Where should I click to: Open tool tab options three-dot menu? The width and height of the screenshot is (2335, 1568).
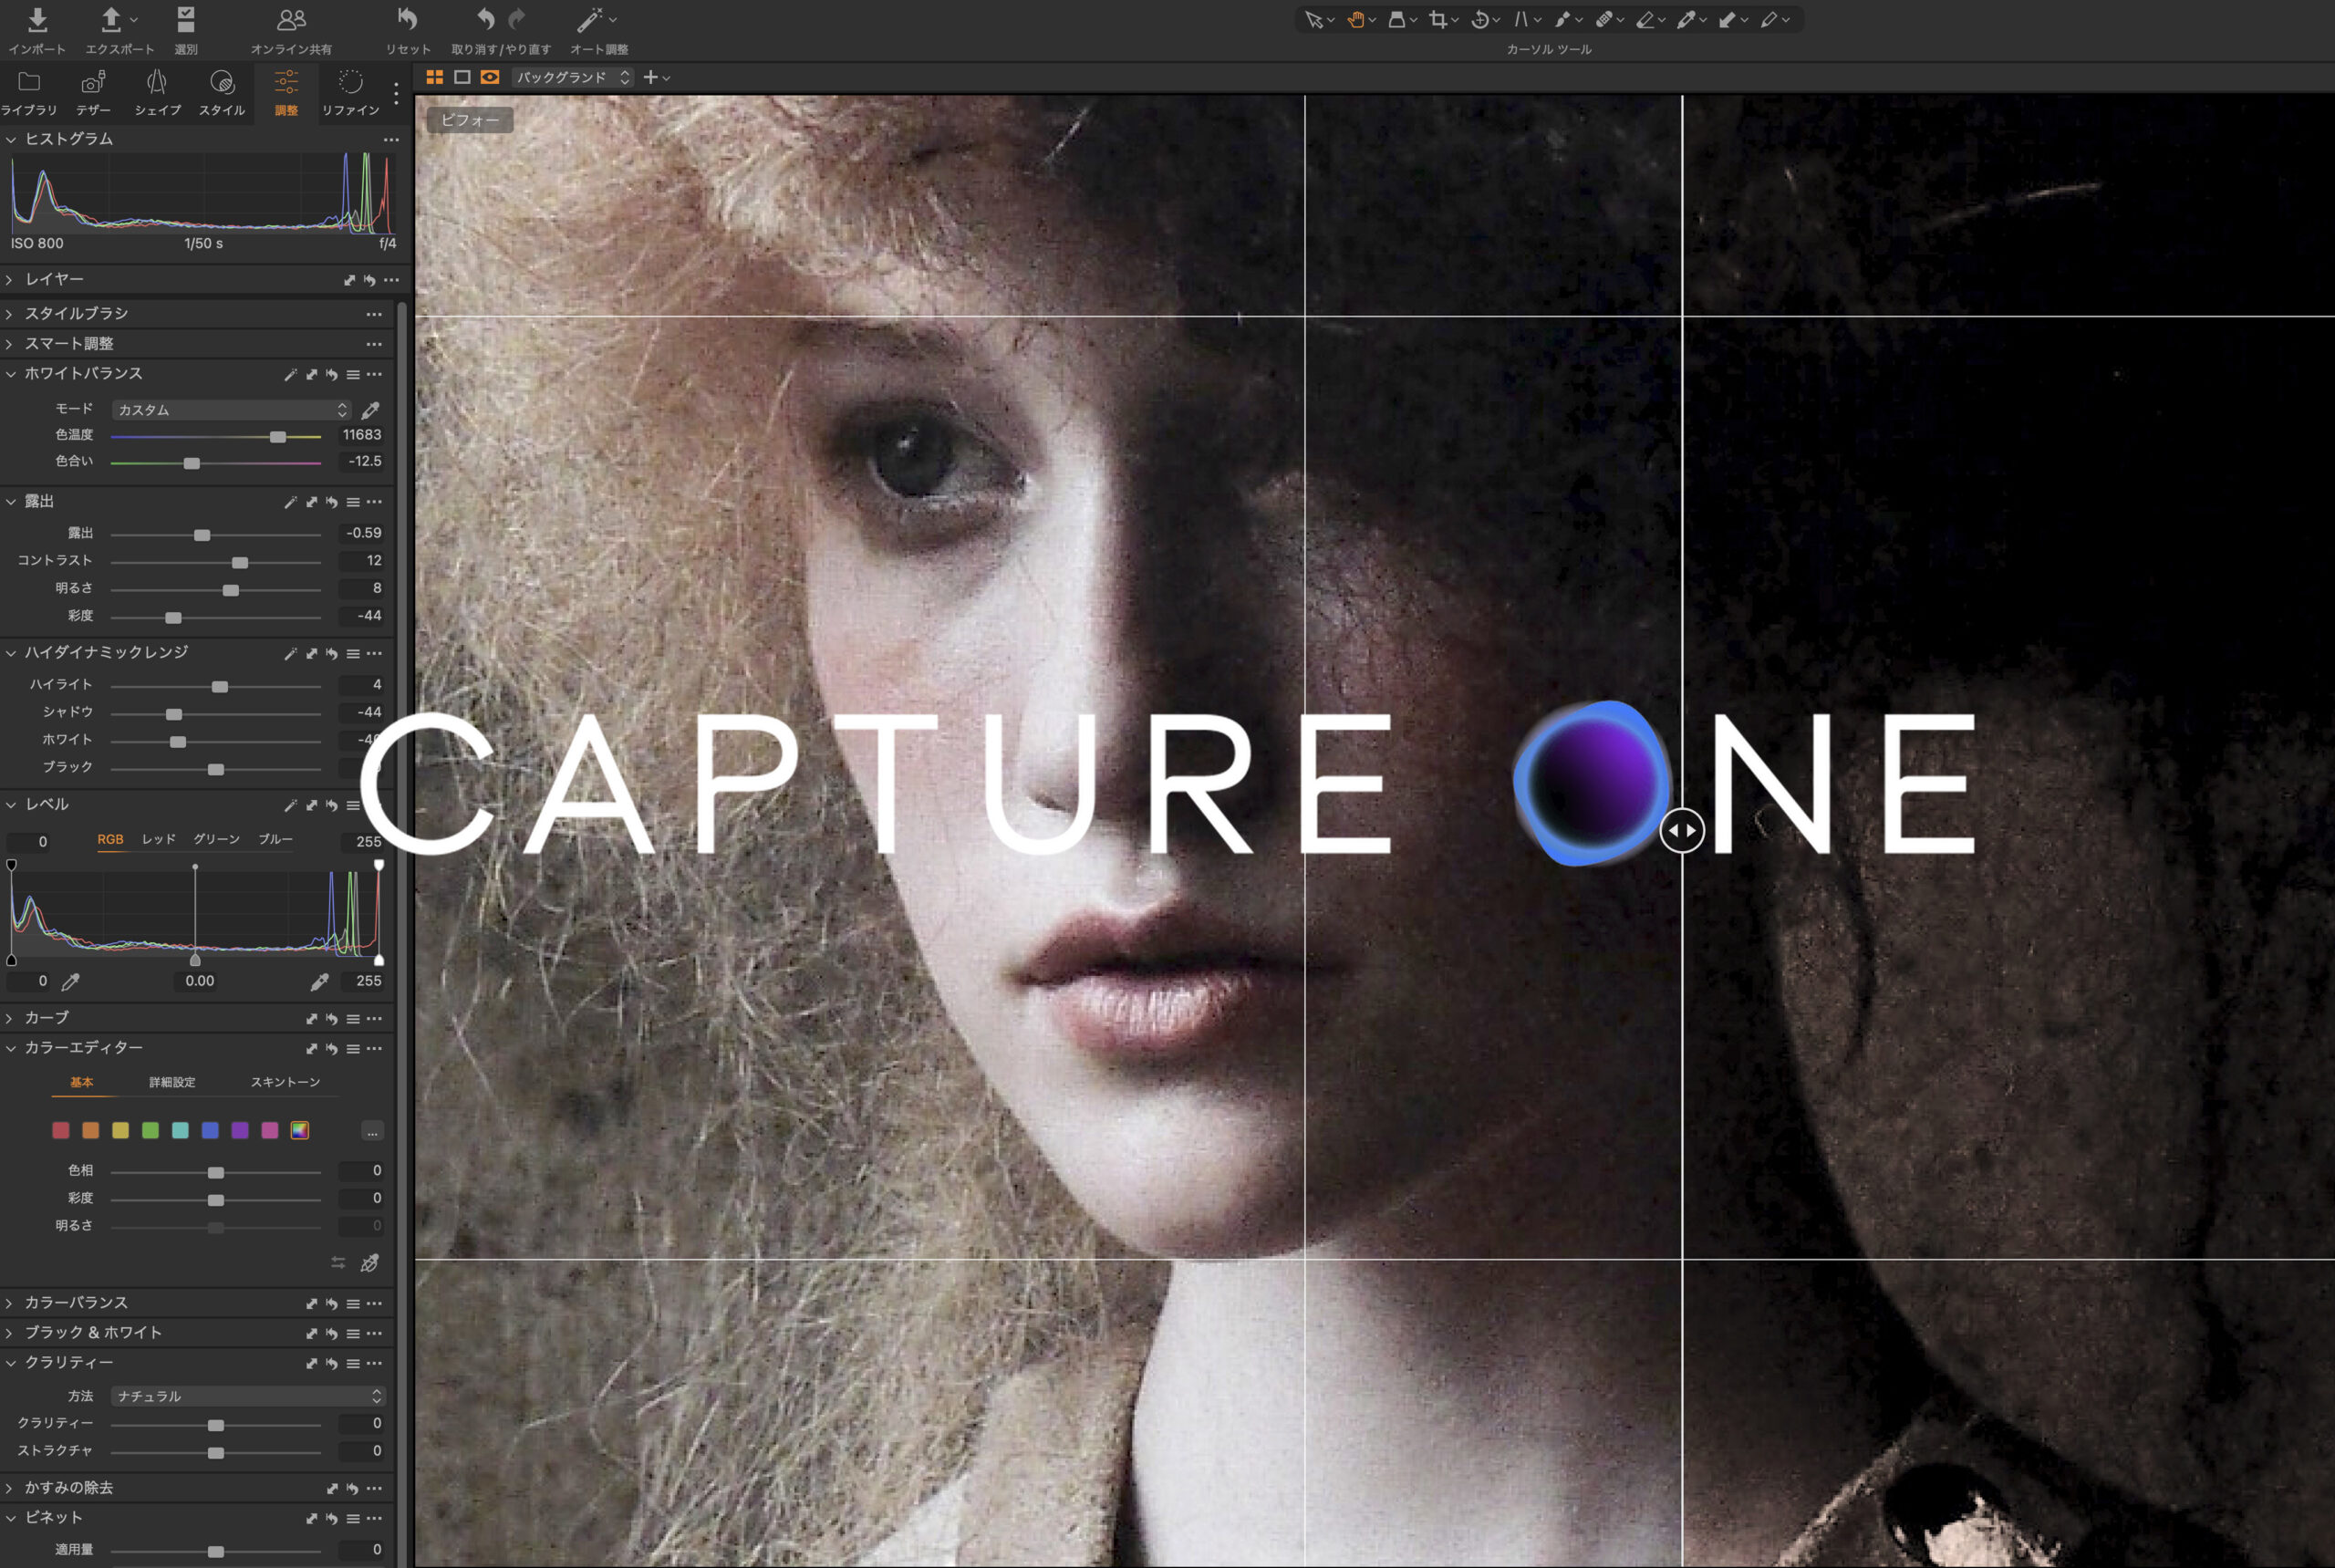396,94
